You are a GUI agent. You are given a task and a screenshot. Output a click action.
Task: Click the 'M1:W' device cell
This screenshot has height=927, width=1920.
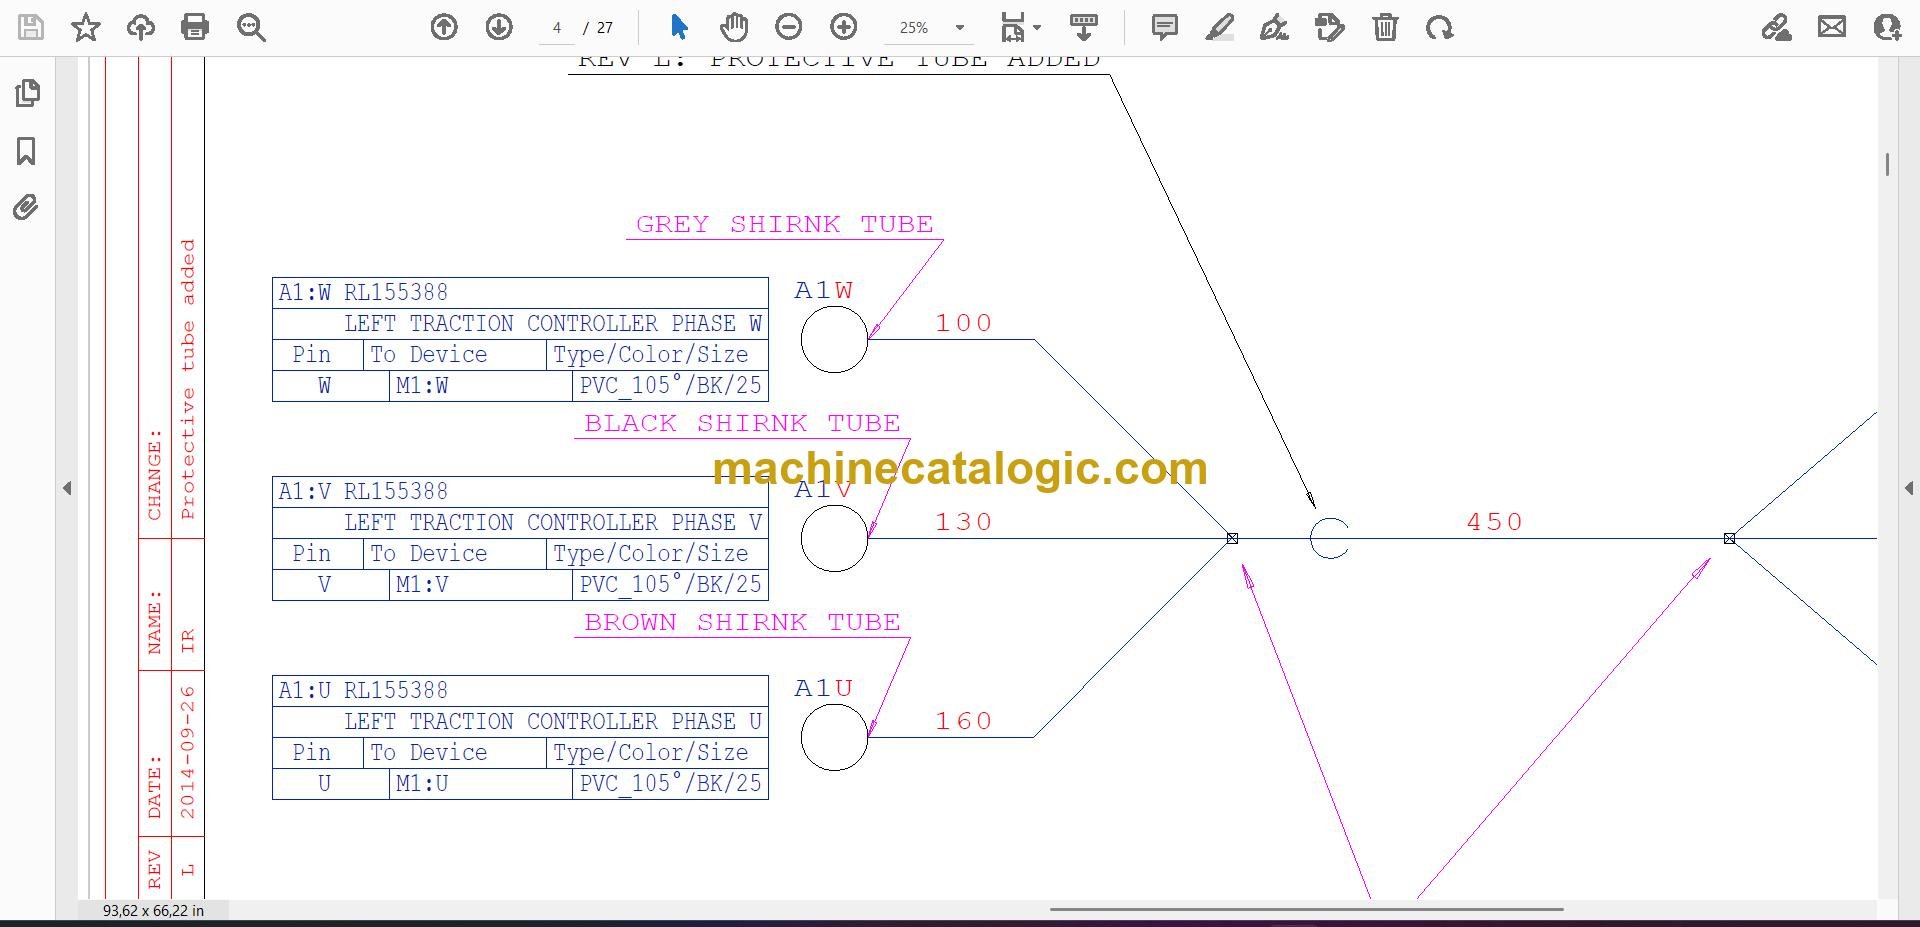[x=480, y=385]
